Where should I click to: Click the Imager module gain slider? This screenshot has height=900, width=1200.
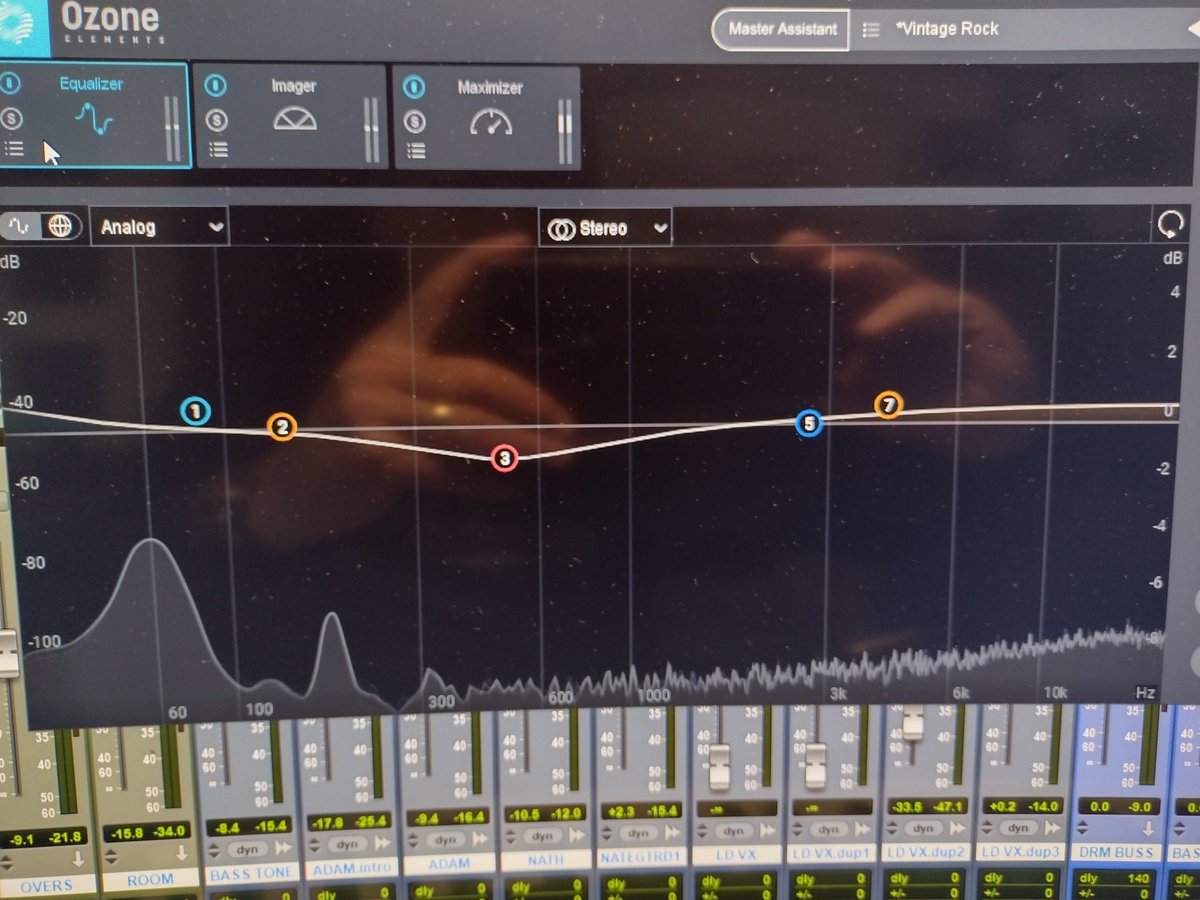(x=372, y=130)
